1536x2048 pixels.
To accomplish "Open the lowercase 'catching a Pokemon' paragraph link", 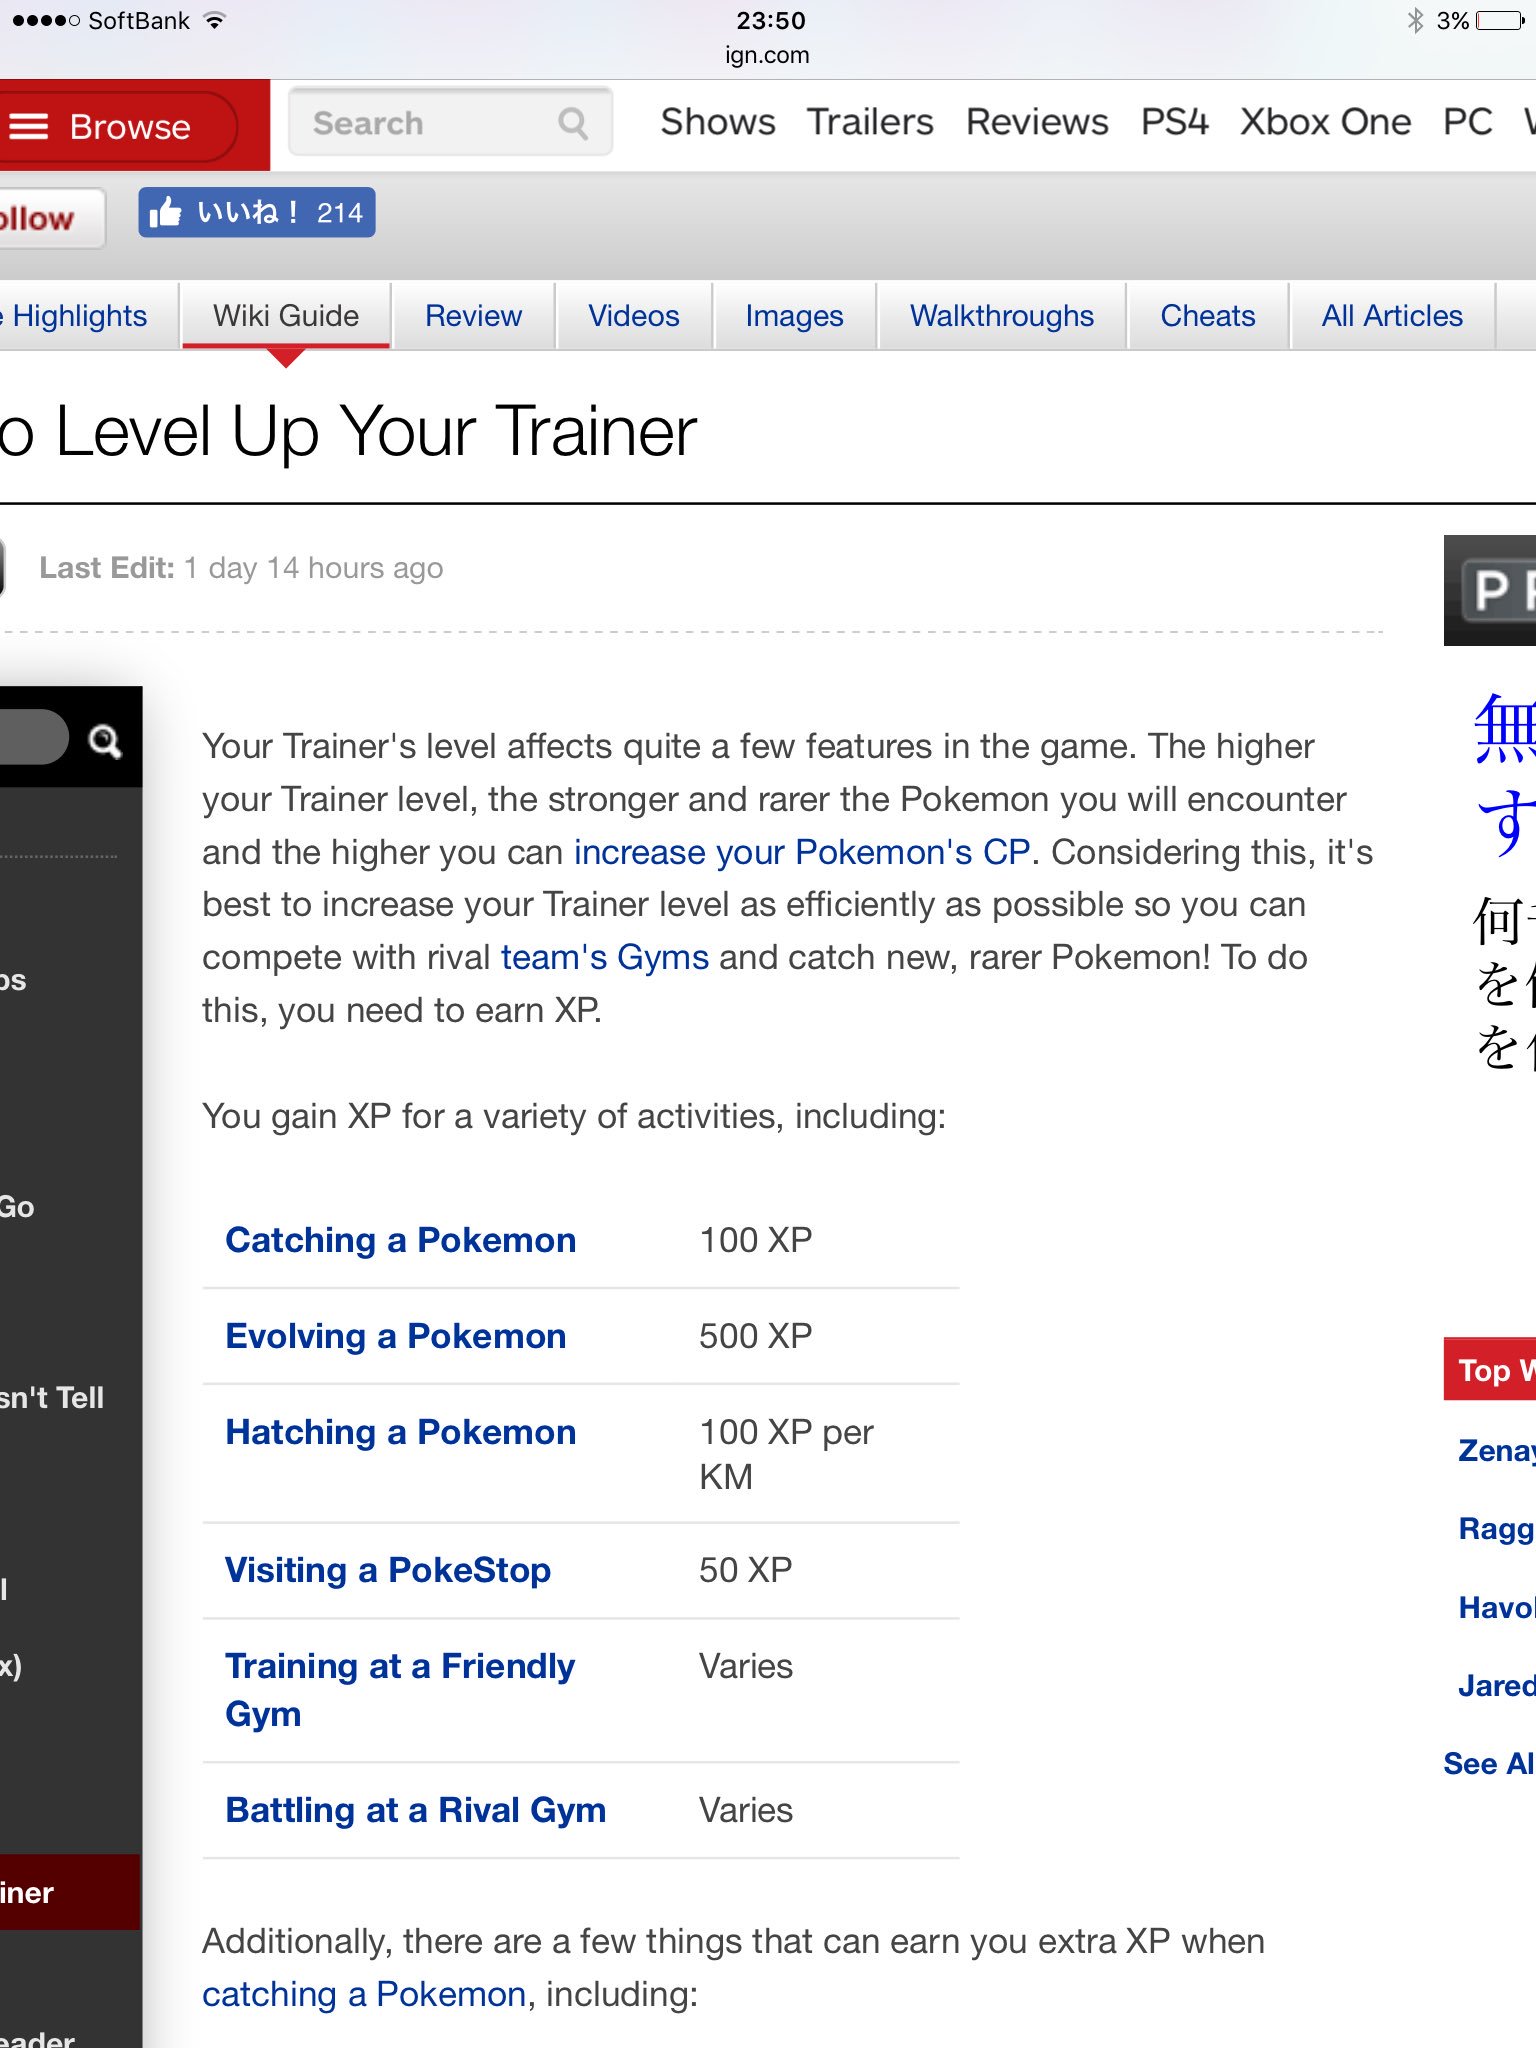I will [364, 1994].
